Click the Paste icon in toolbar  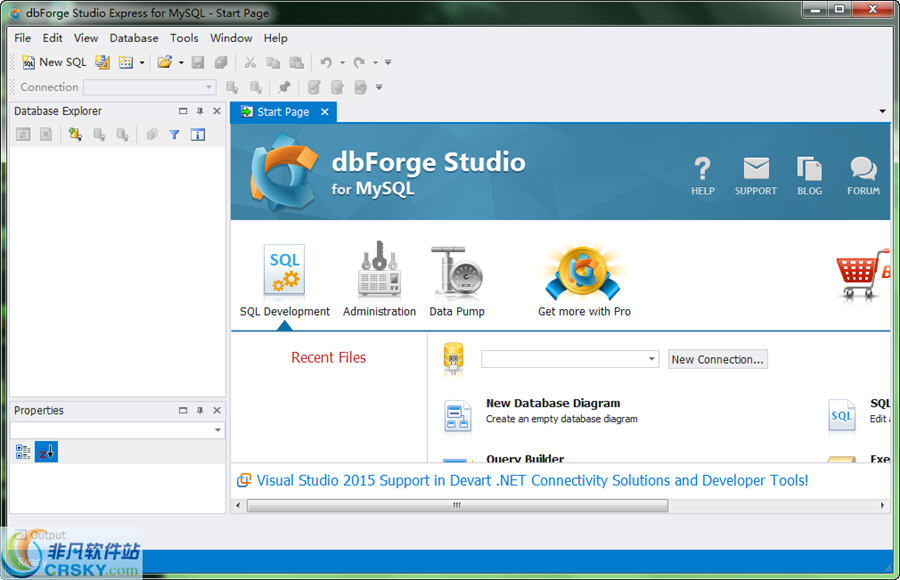tap(296, 62)
